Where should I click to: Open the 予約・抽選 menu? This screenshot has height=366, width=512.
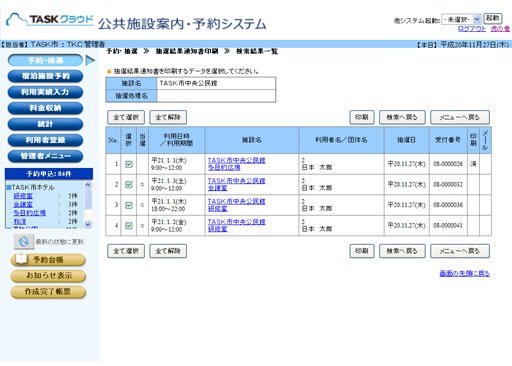45,60
